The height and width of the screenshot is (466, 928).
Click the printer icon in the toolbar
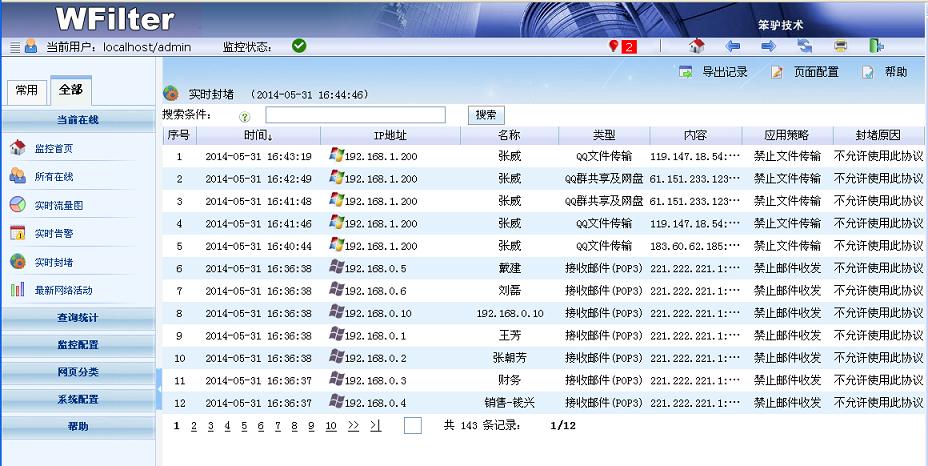pos(840,46)
